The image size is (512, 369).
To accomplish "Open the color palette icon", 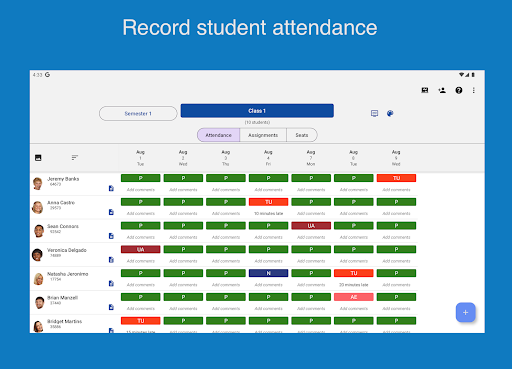I will [390, 113].
